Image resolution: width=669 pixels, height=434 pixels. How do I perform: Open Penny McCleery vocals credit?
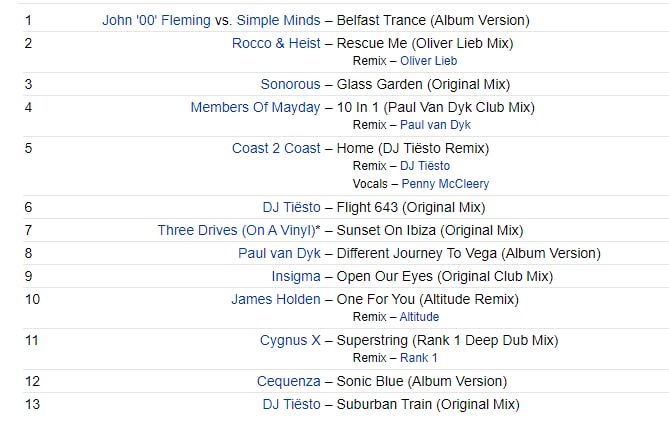(445, 184)
